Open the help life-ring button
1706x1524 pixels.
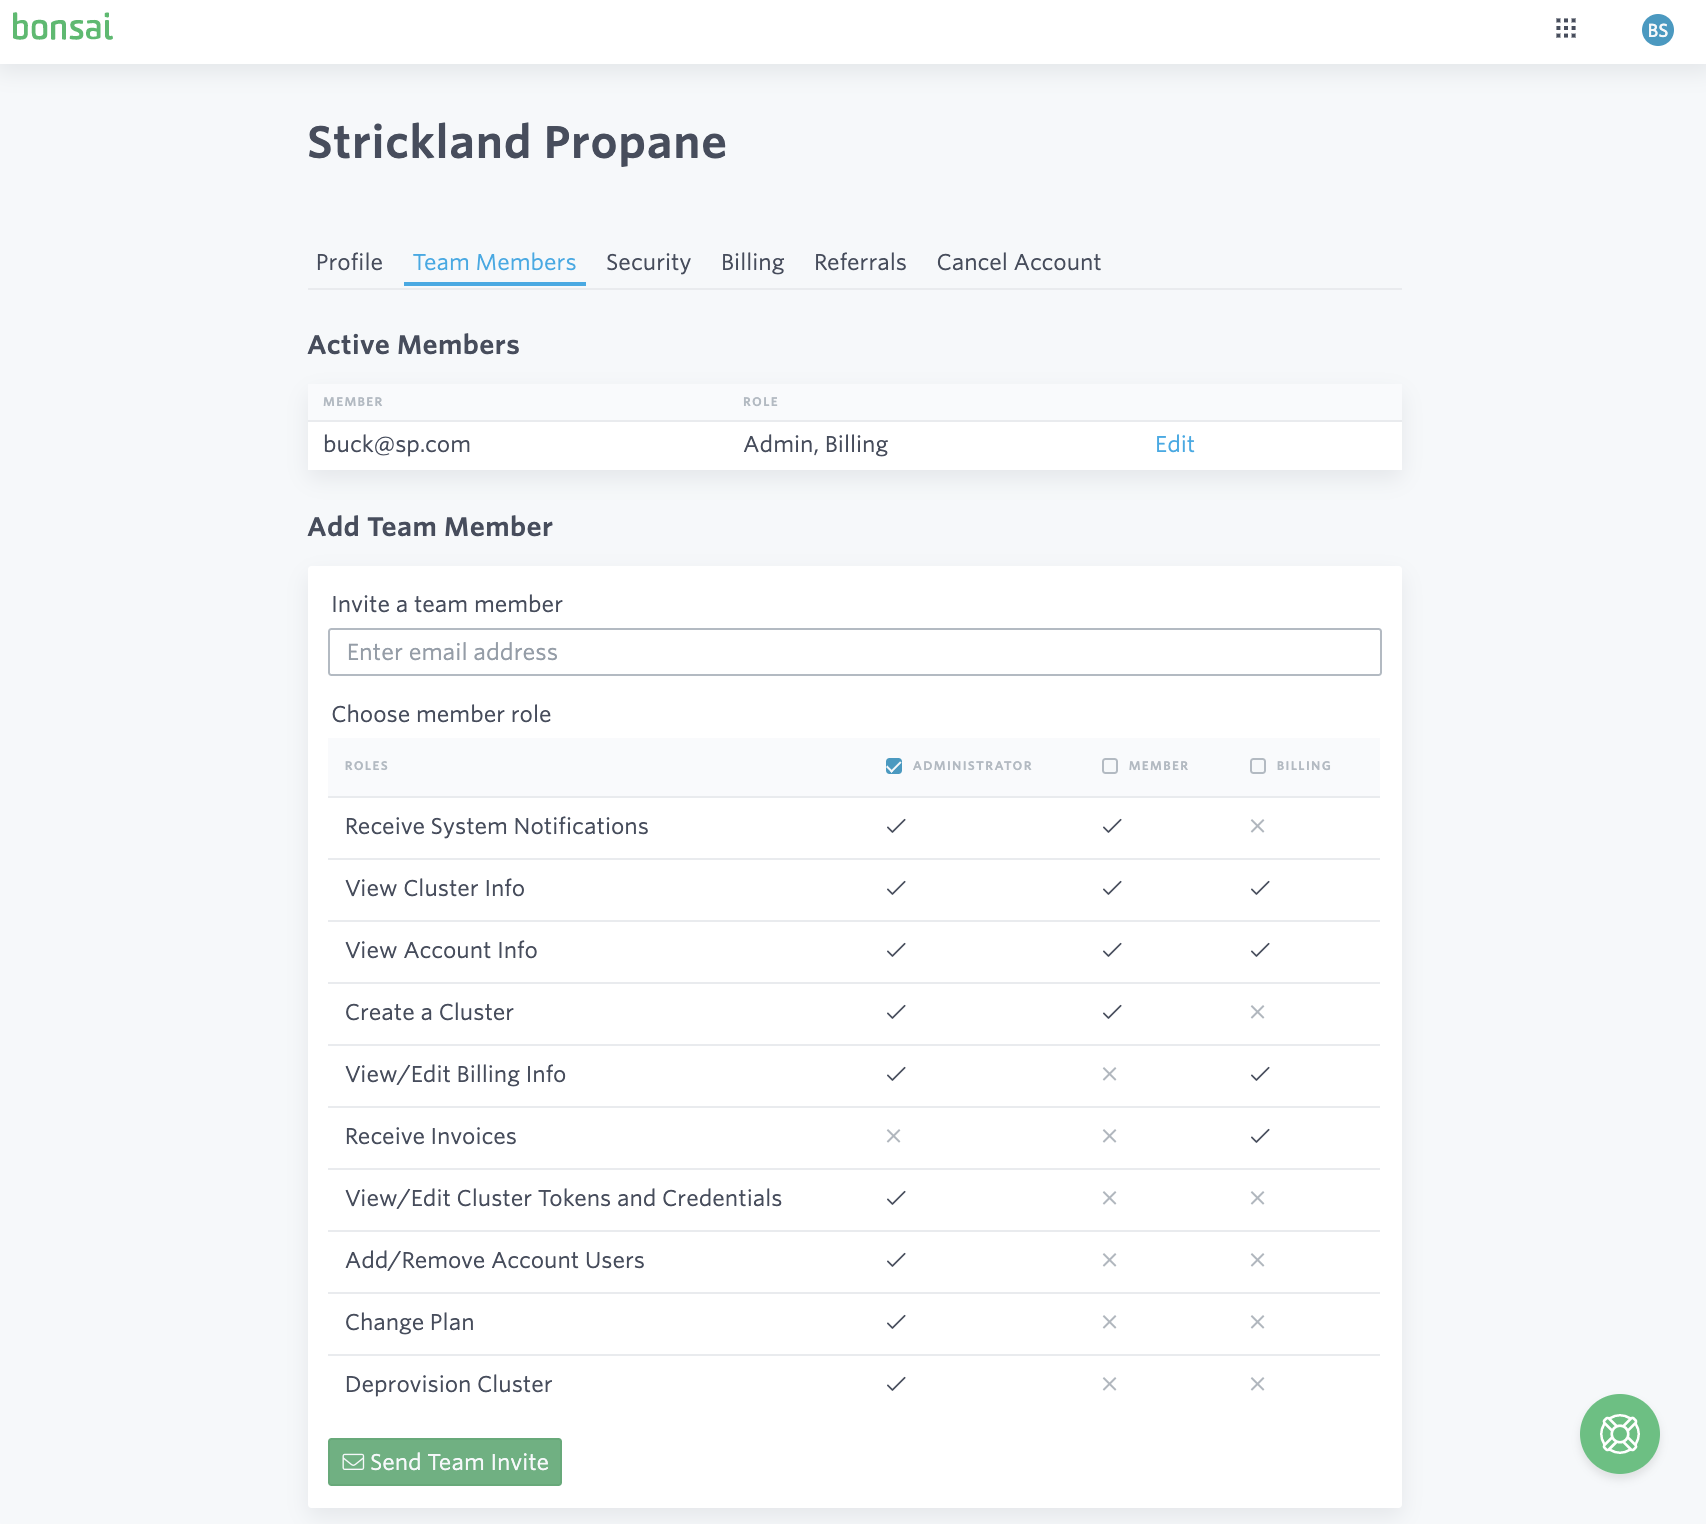1618,1433
